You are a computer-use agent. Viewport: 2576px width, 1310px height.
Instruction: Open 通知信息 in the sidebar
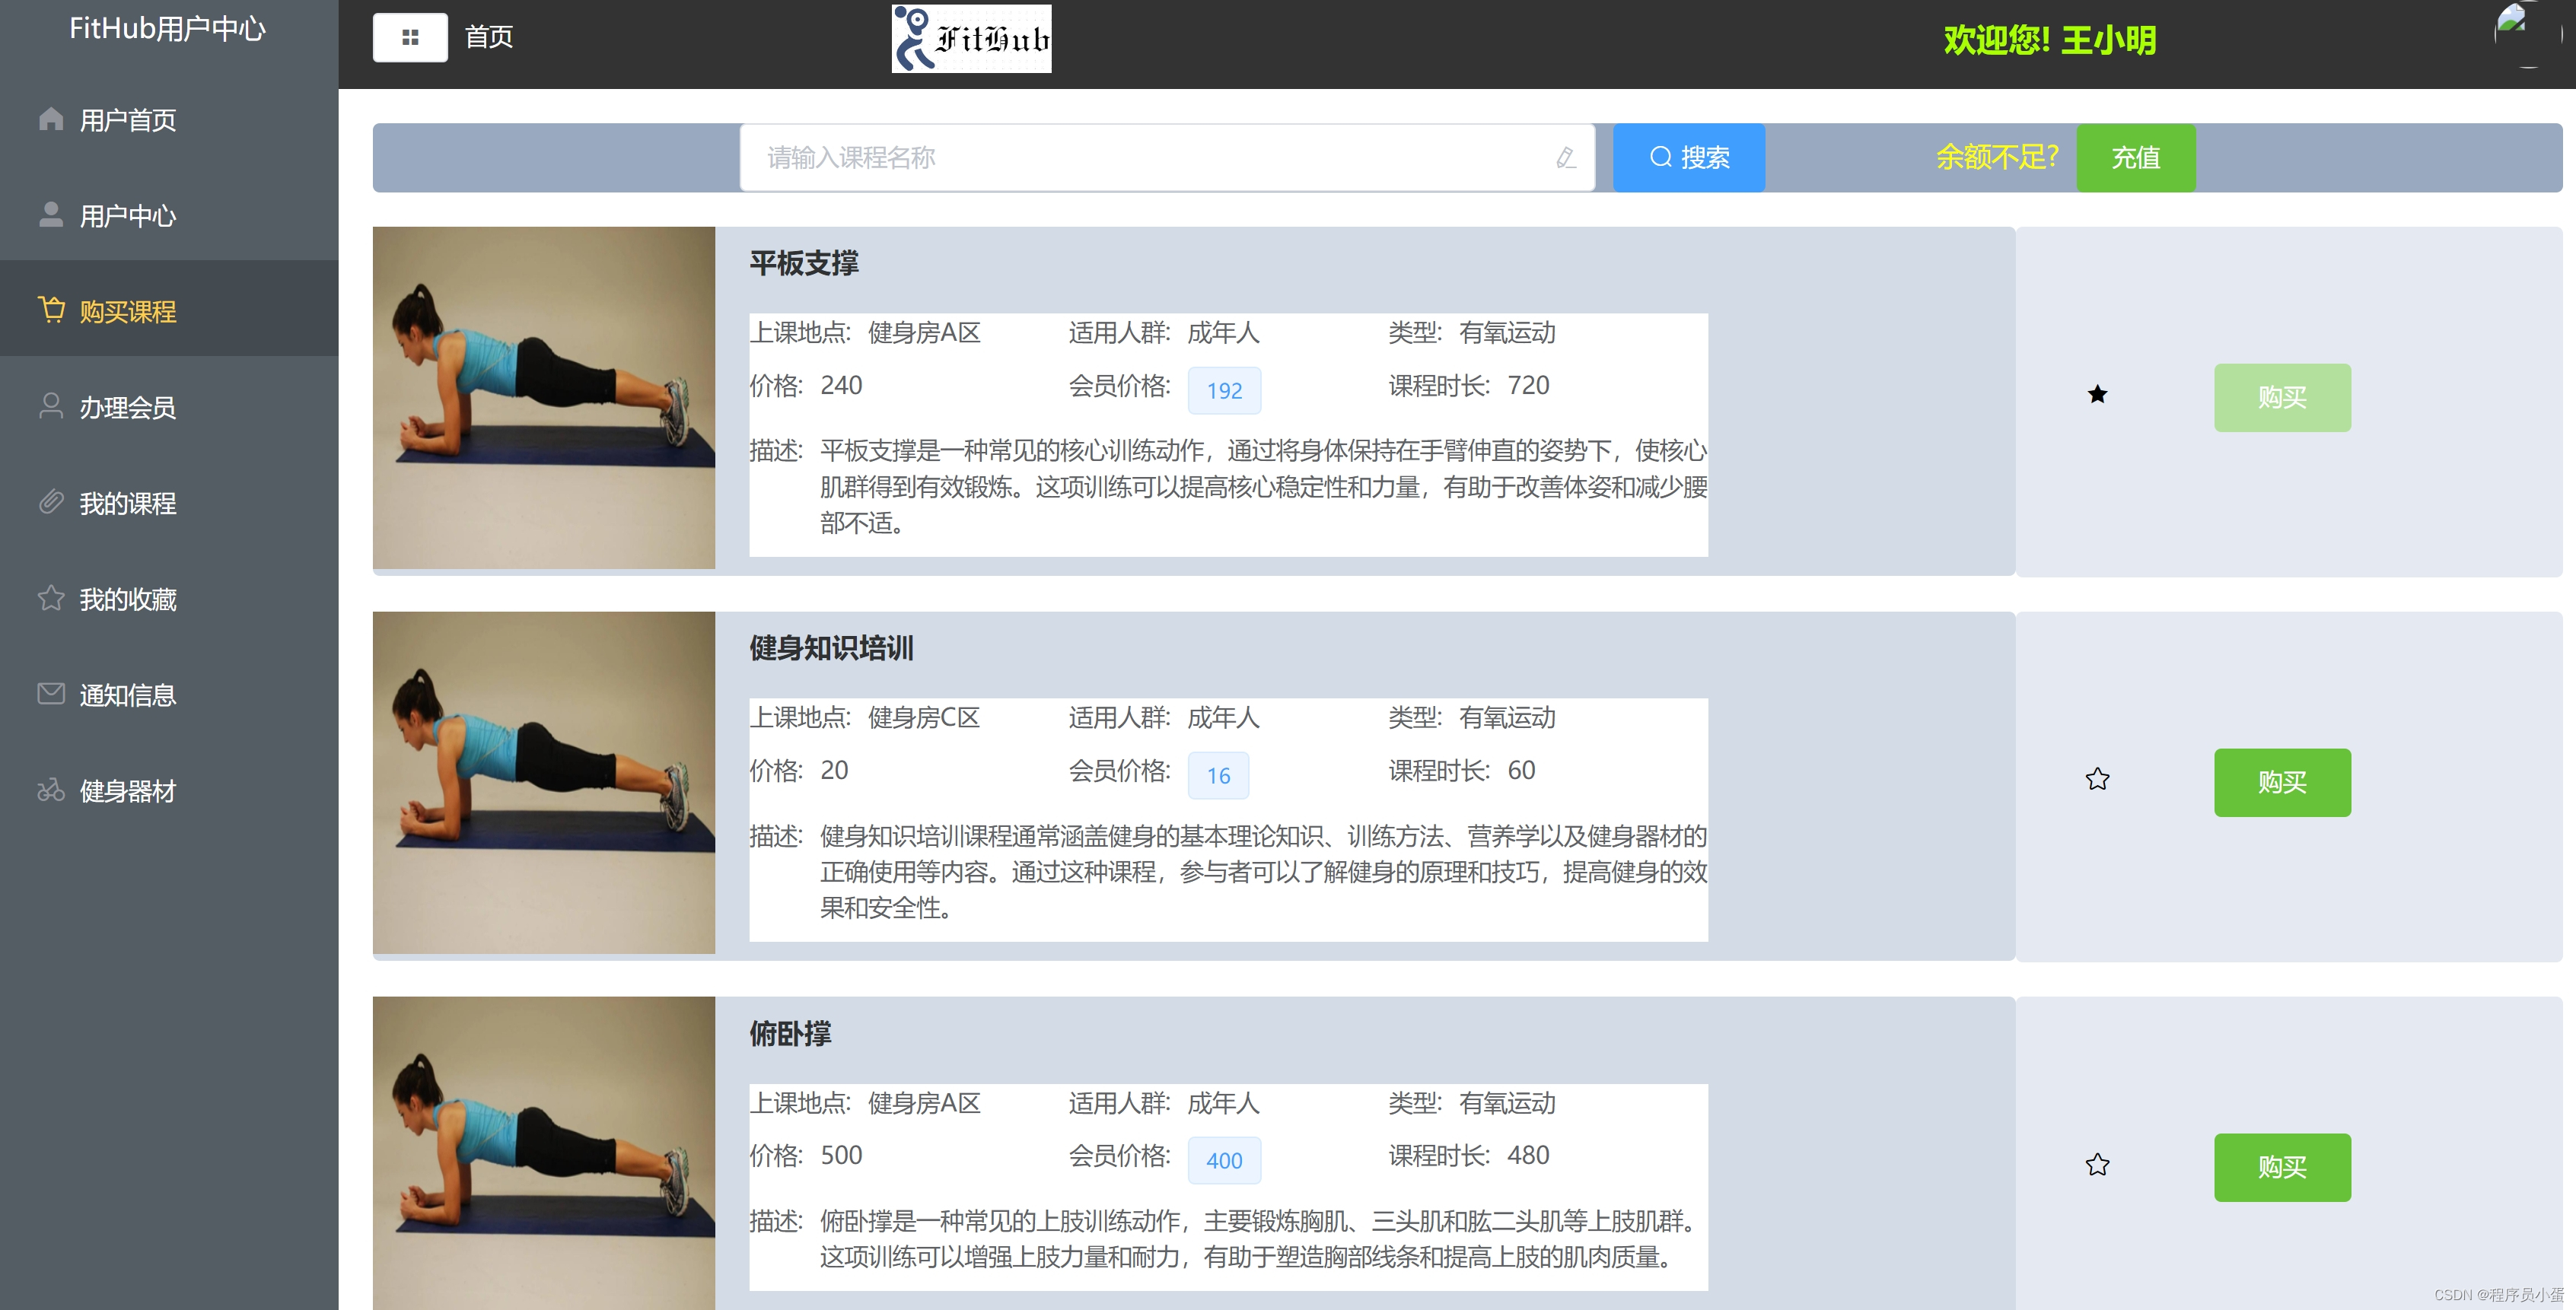click(x=127, y=695)
